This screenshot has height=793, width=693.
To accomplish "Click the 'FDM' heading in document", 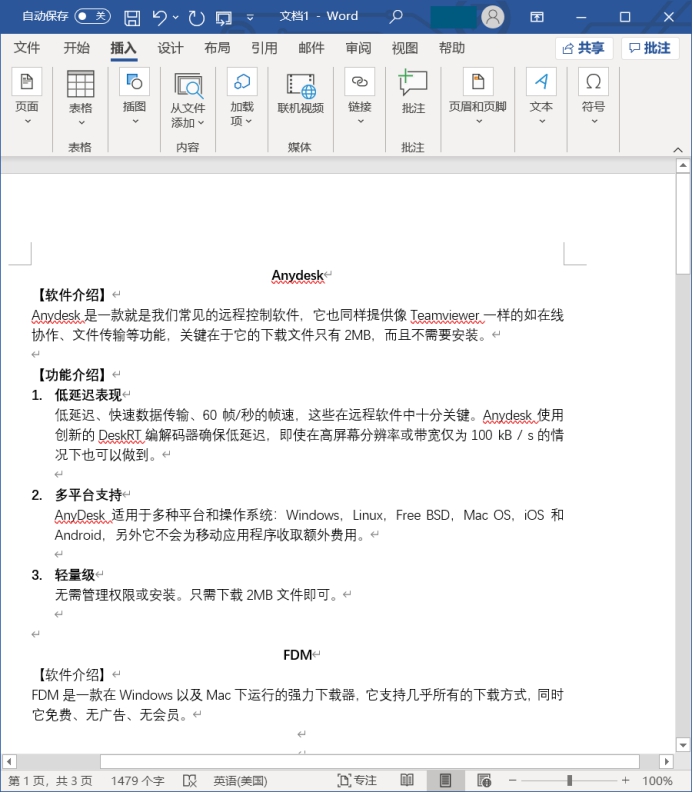I will 297,655.
